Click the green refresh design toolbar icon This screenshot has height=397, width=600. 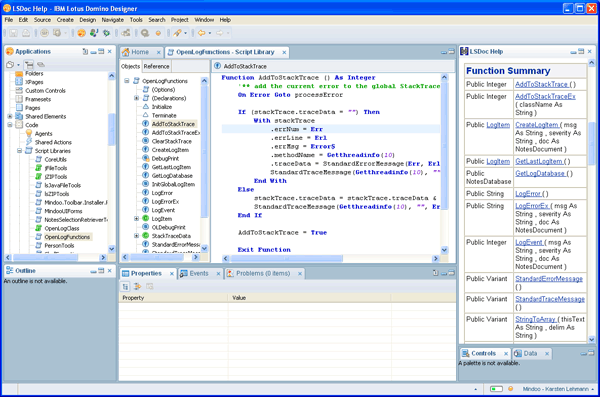click(106, 33)
